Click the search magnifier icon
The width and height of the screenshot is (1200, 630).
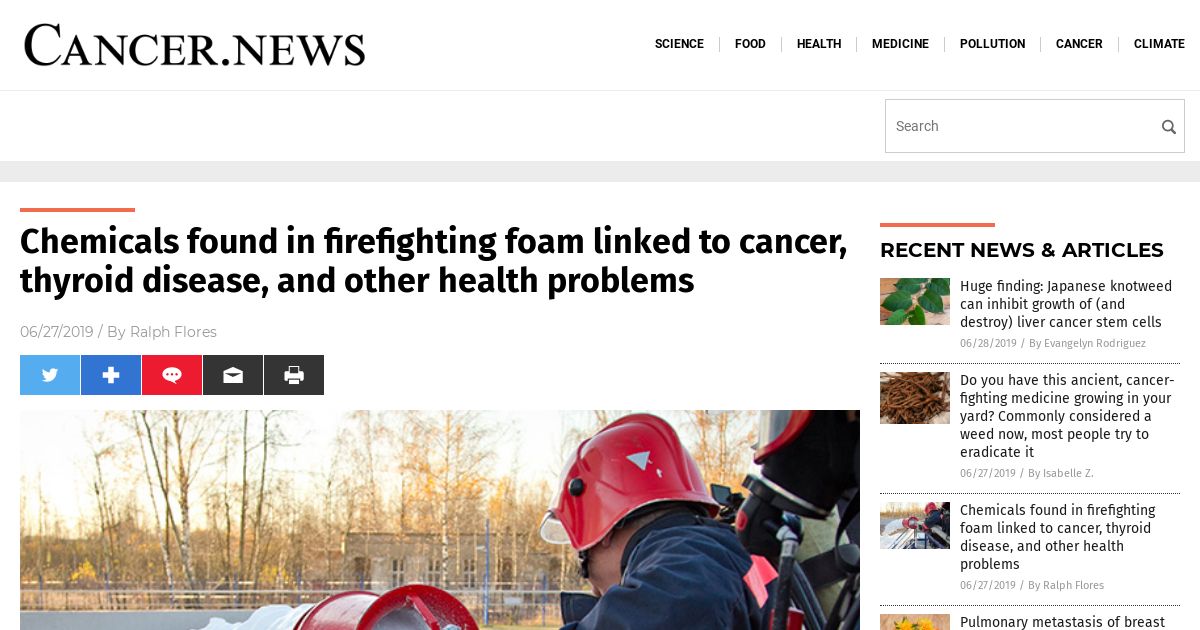pos(1168,127)
